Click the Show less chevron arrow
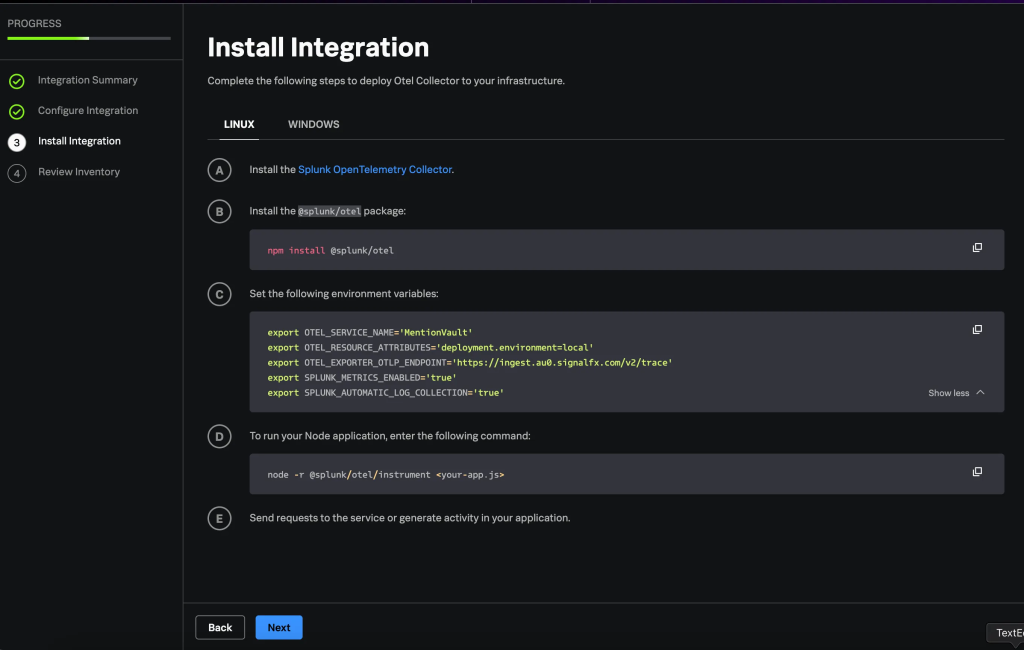The image size is (1024, 650). pos(980,393)
